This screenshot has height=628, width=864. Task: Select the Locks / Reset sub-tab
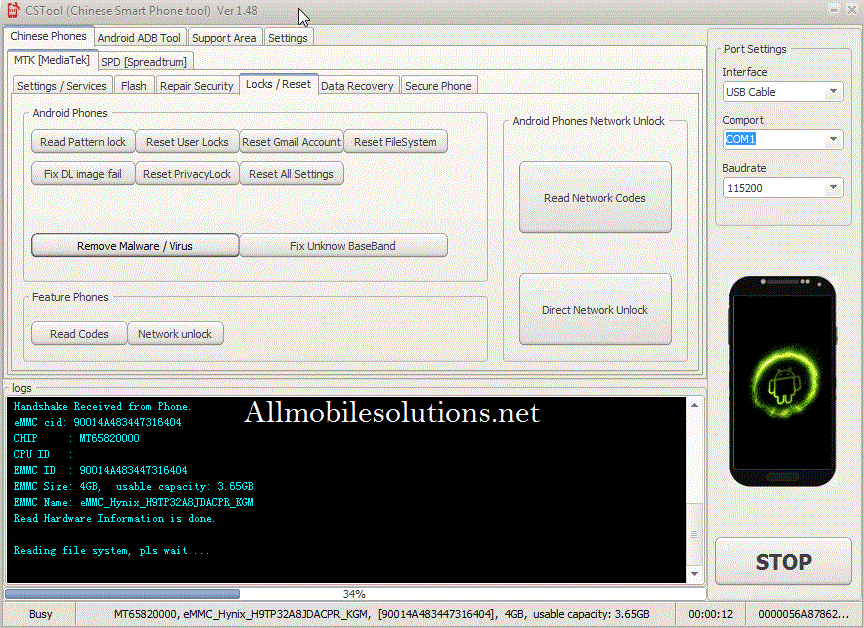[278, 84]
